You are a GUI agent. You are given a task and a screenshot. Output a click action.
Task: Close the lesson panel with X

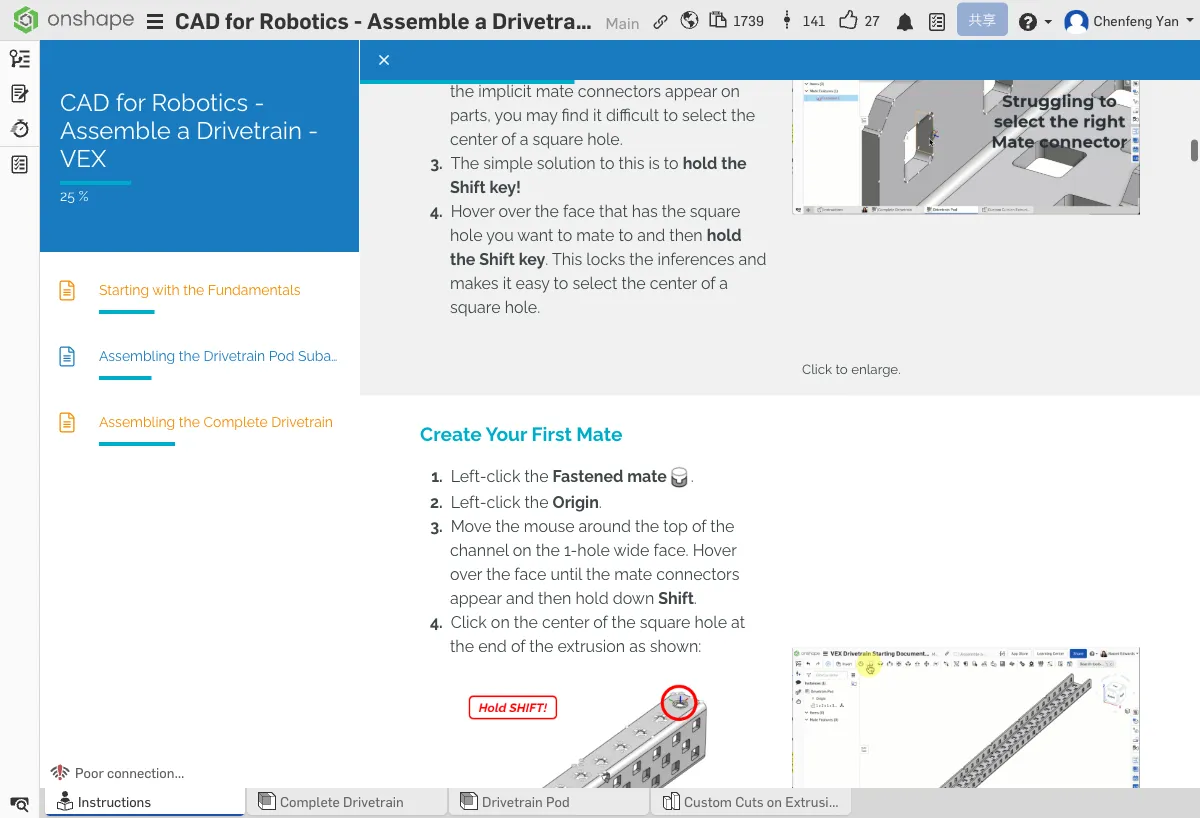[x=384, y=60]
